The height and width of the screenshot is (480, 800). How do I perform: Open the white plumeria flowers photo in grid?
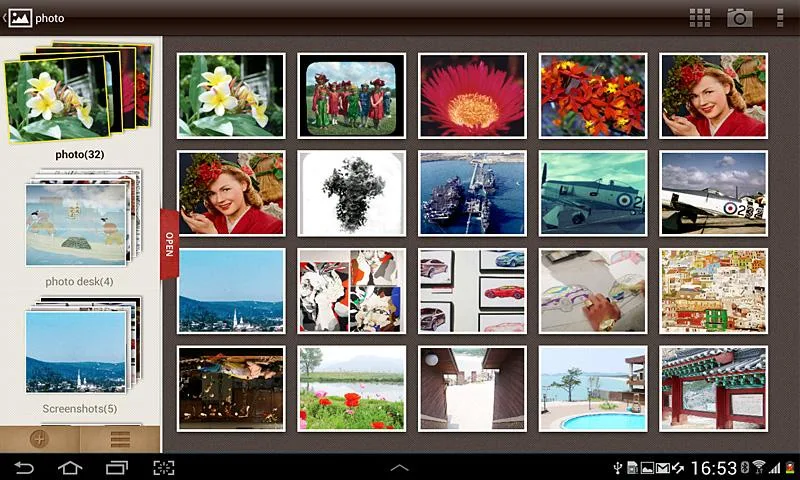click(x=231, y=96)
